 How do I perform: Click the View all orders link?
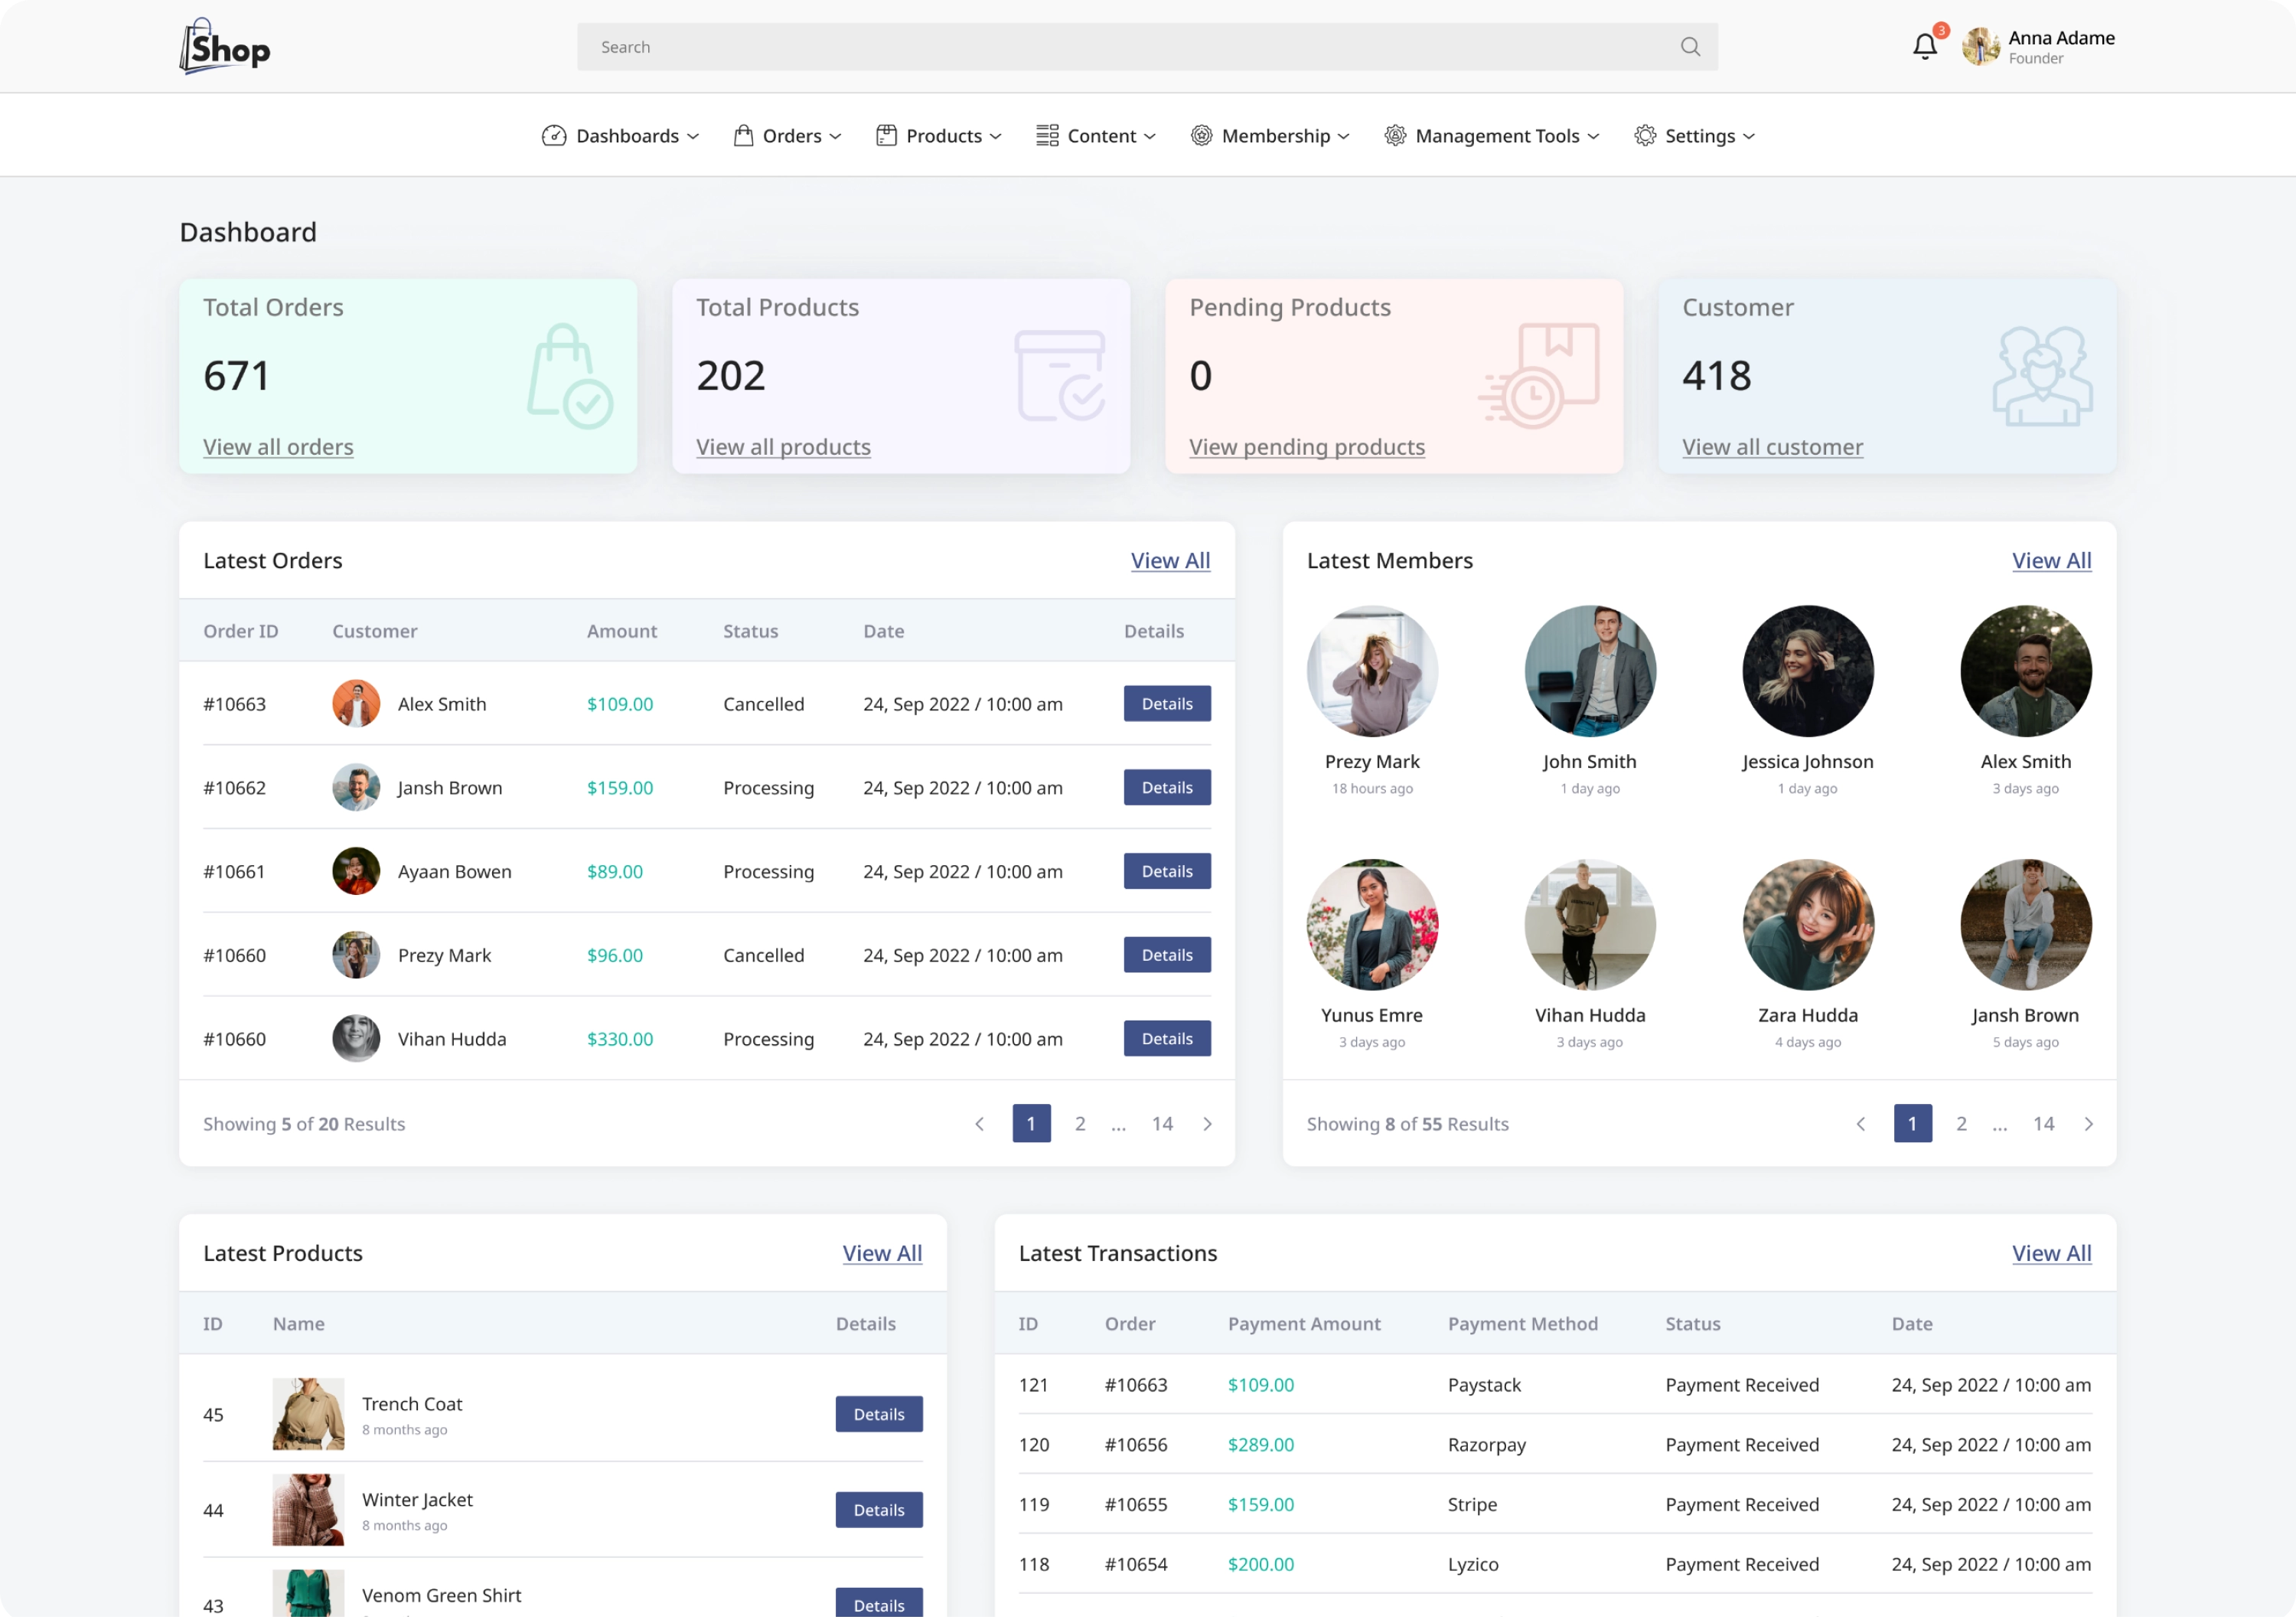(x=278, y=447)
